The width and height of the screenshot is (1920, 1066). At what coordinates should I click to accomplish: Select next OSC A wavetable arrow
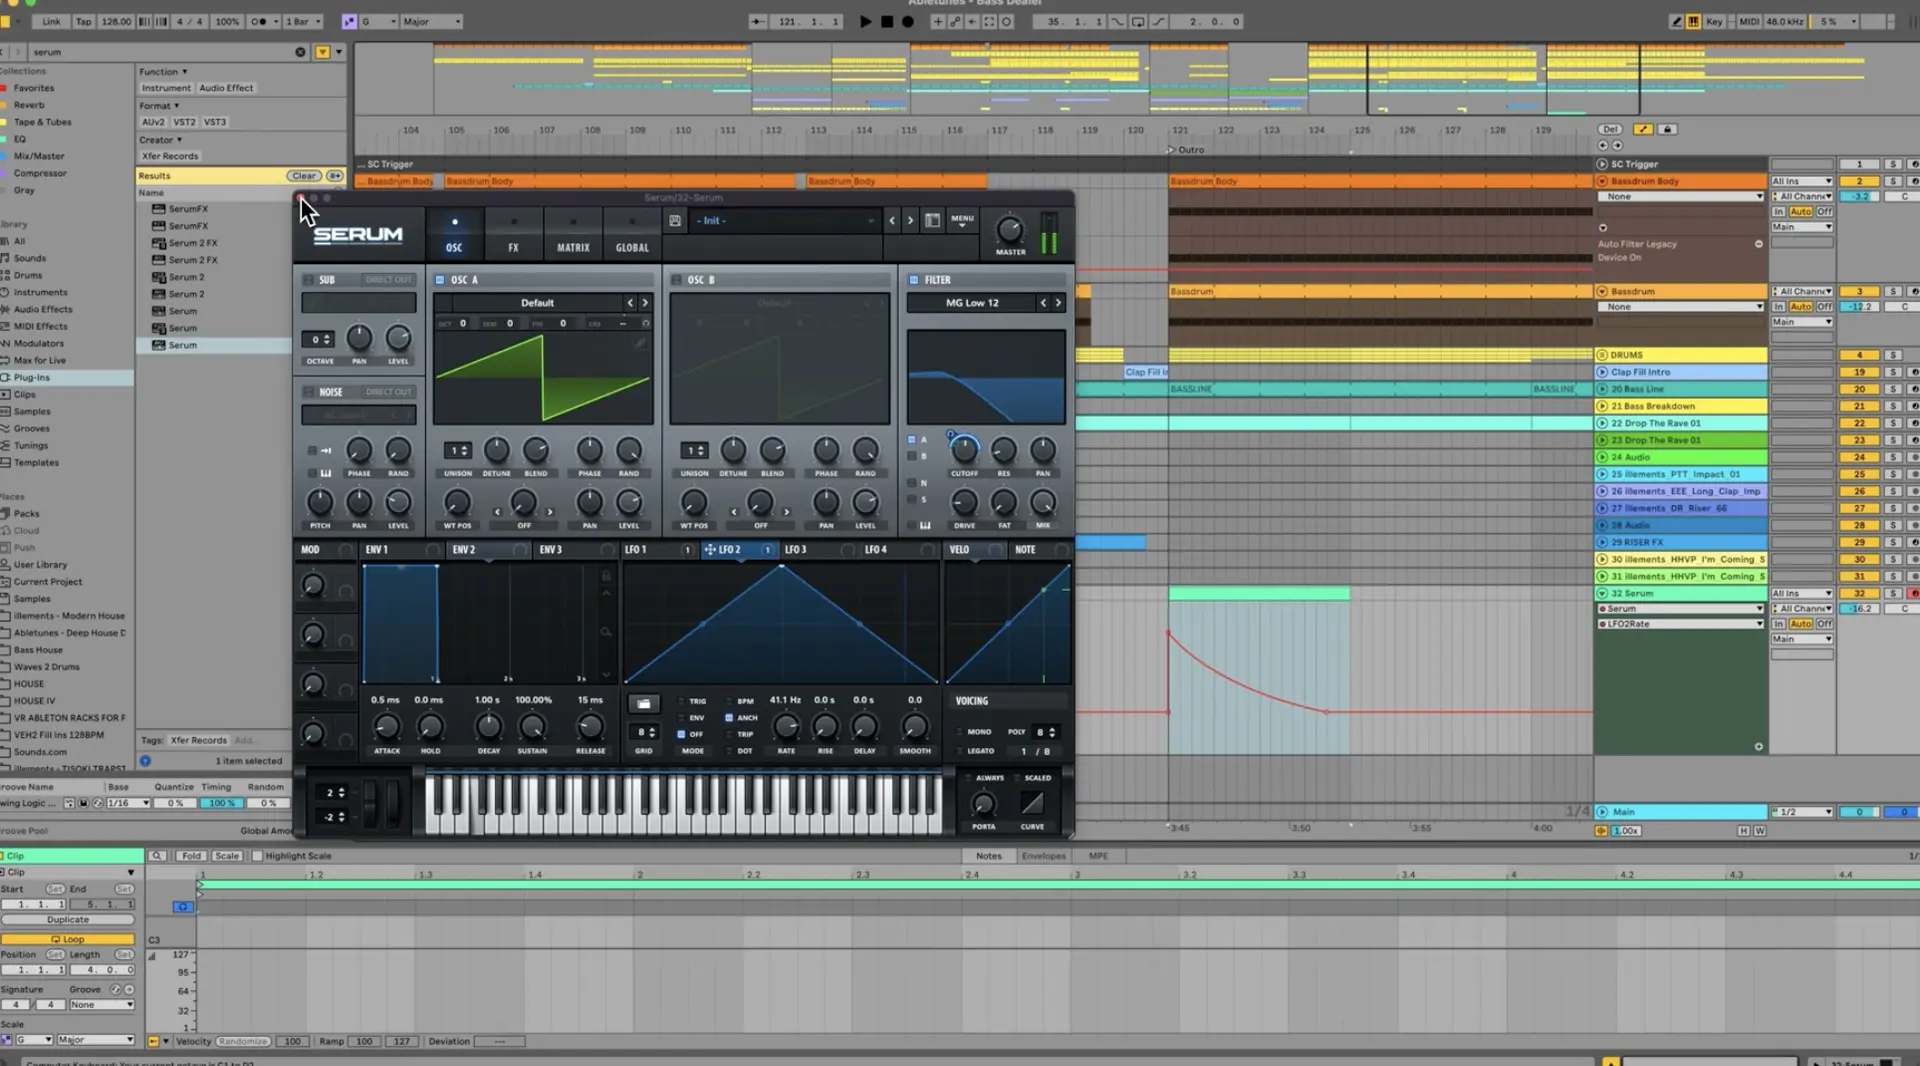(645, 302)
